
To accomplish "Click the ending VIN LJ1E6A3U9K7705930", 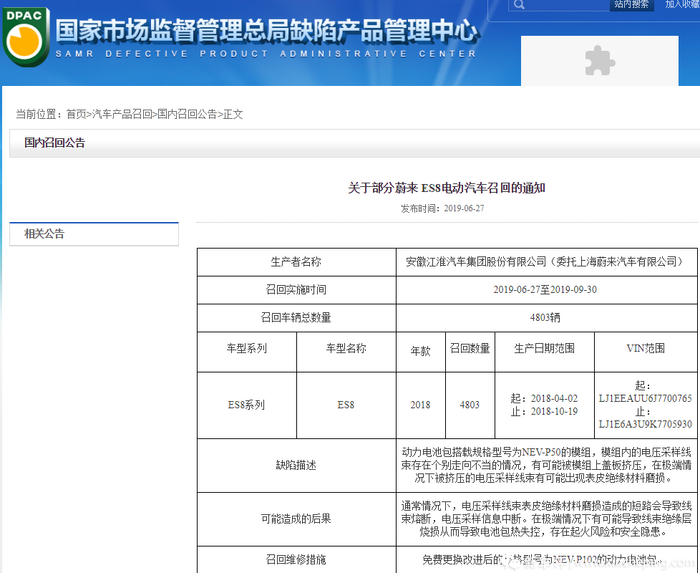I will [645, 424].
